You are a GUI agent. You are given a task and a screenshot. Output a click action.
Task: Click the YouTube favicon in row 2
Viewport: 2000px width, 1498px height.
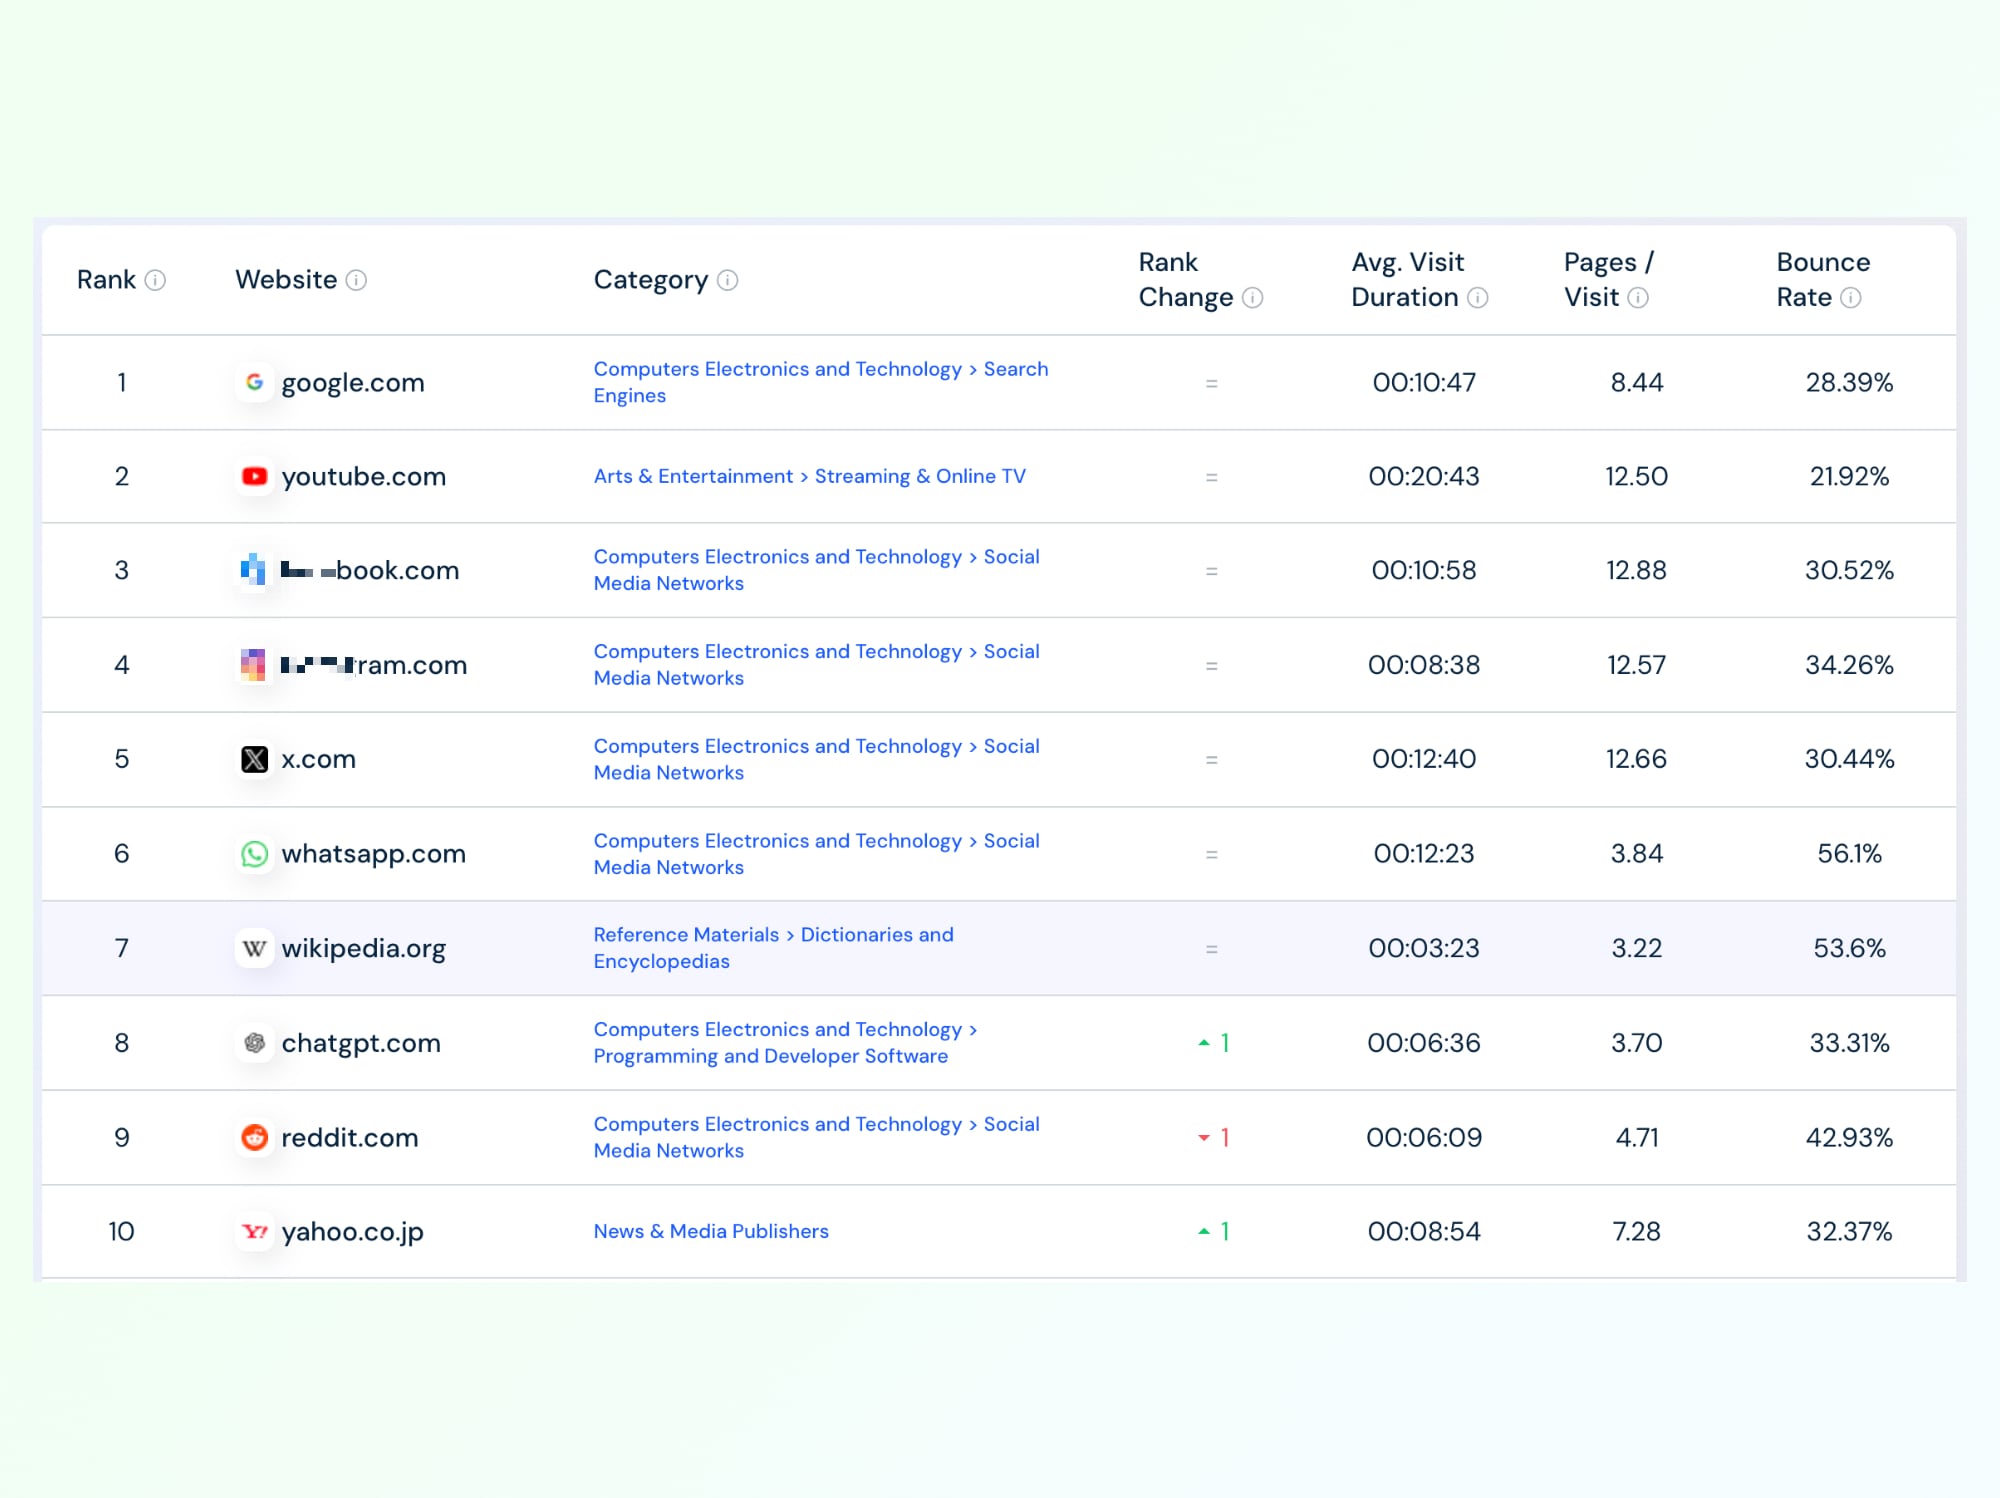tap(255, 476)
